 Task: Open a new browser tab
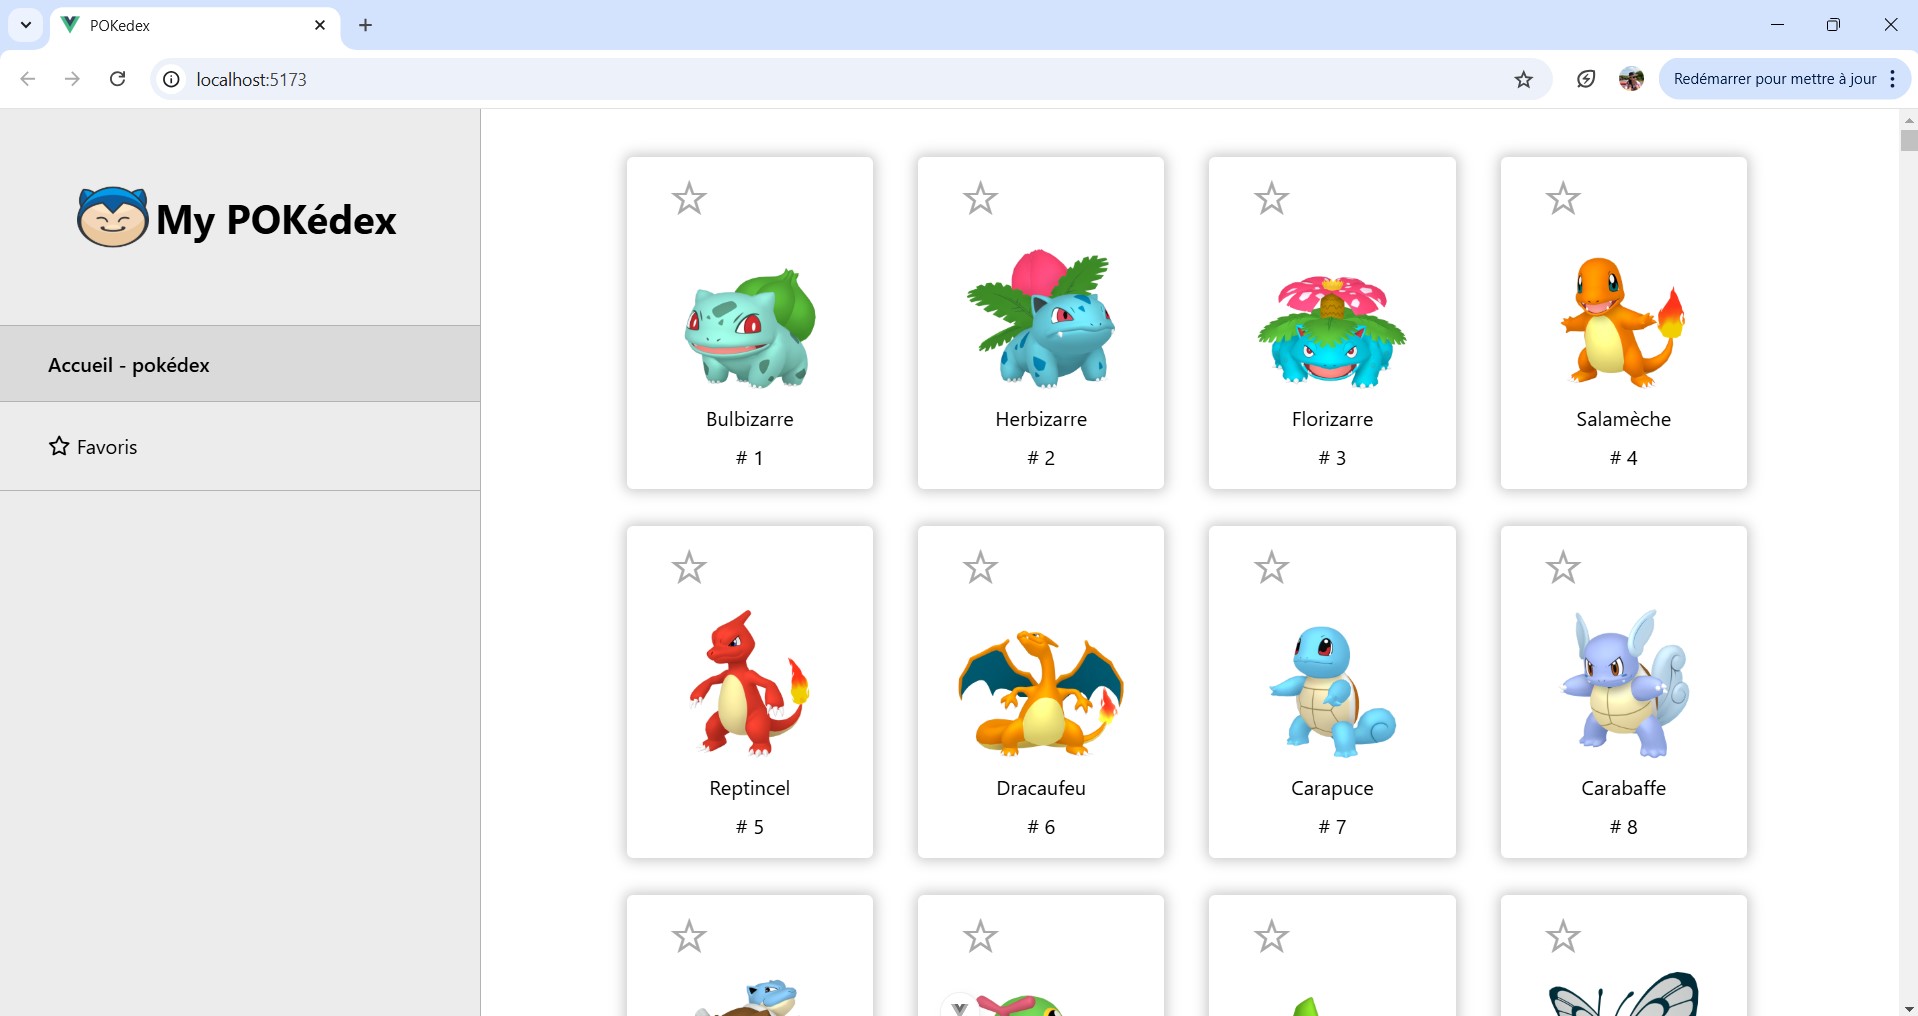pyautogui.click(x=366, y=25)
